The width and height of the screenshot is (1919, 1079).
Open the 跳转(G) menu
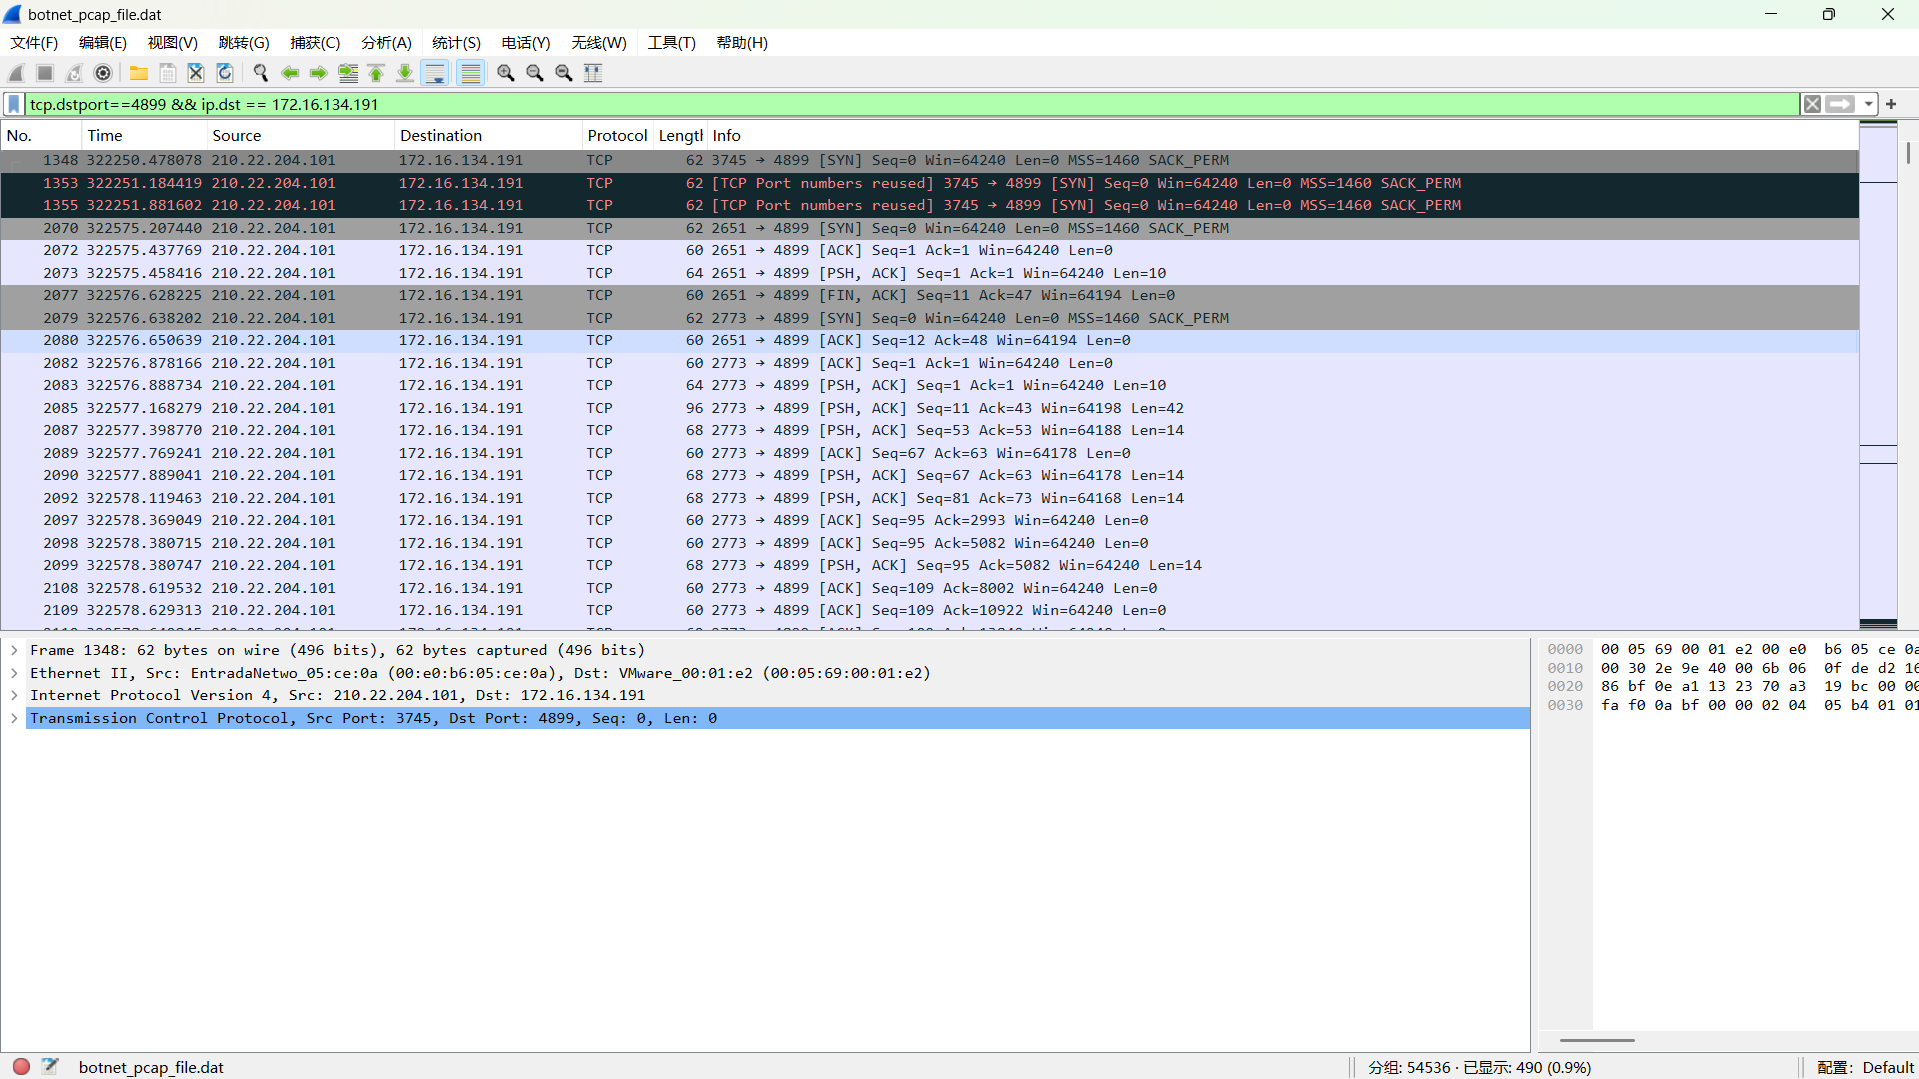(244, 43)
